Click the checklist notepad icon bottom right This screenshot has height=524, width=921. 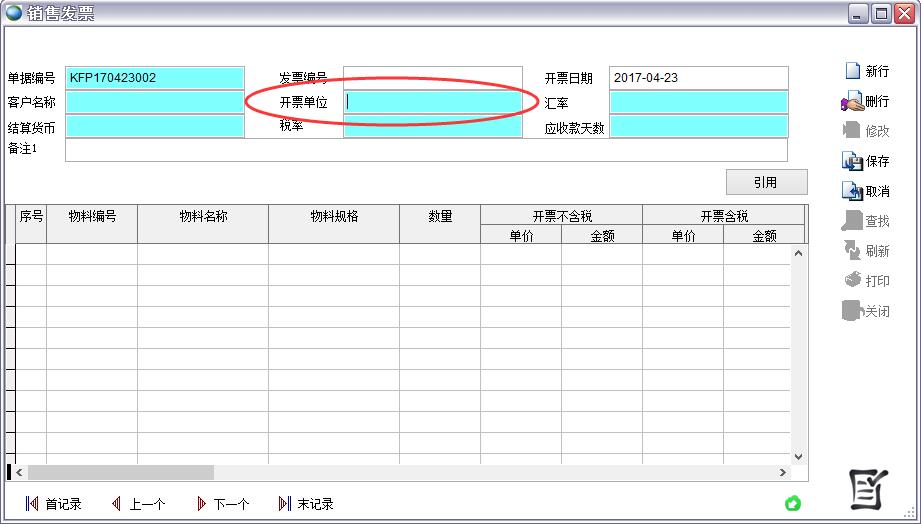click(x=868, y=487)
